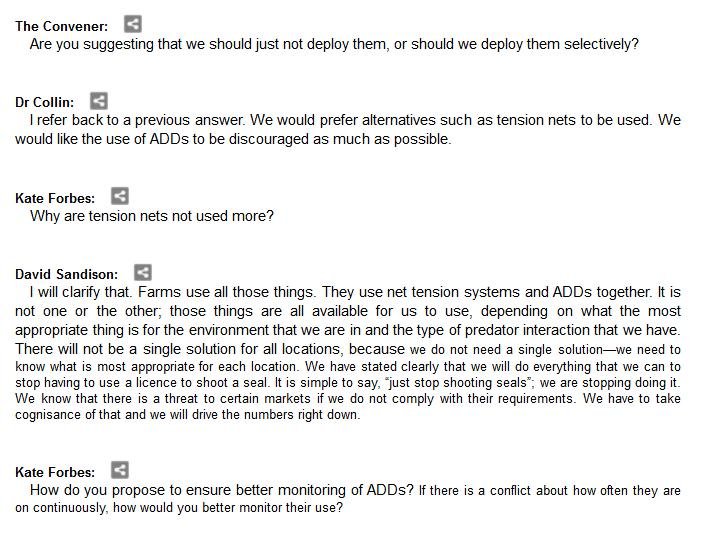
Task: Select the Dr Collin speaker name
Action: click(45, 102)
